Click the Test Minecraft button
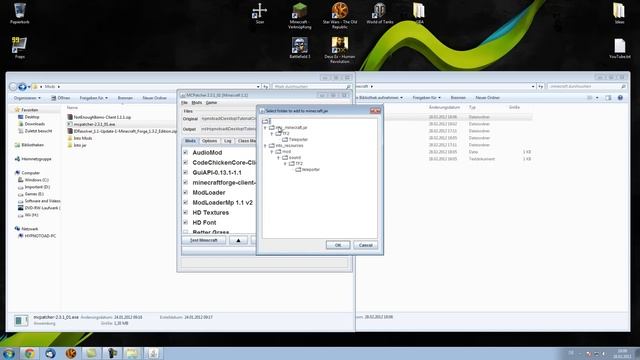The width and height of the screenshot is (640, 360). (204, 240)
